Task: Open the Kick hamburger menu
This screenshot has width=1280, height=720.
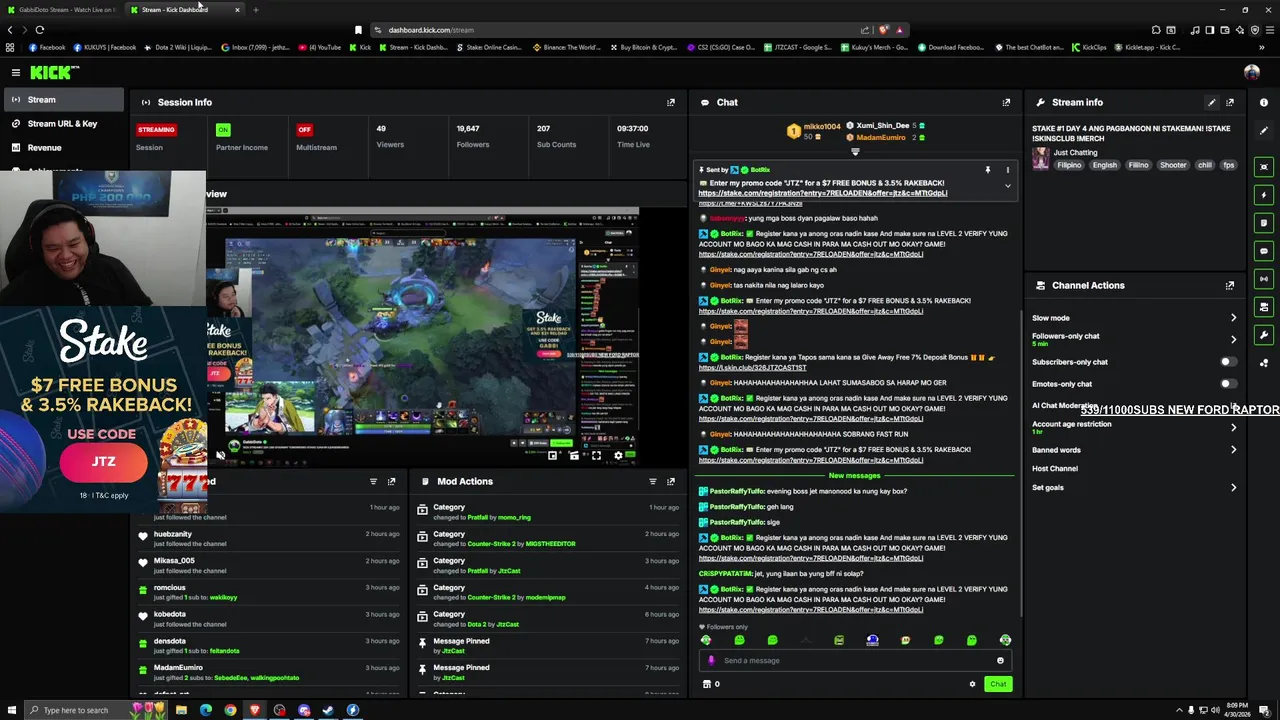Action: [16, 72]
